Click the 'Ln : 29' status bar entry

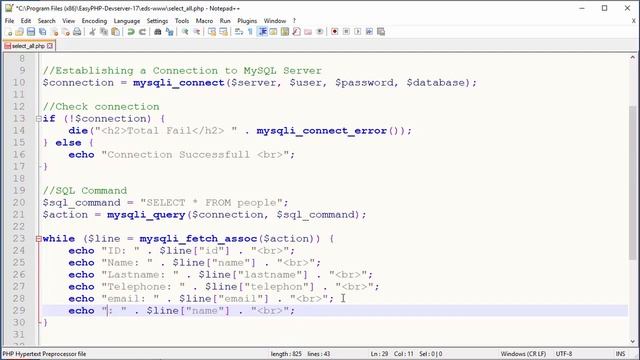379,354
